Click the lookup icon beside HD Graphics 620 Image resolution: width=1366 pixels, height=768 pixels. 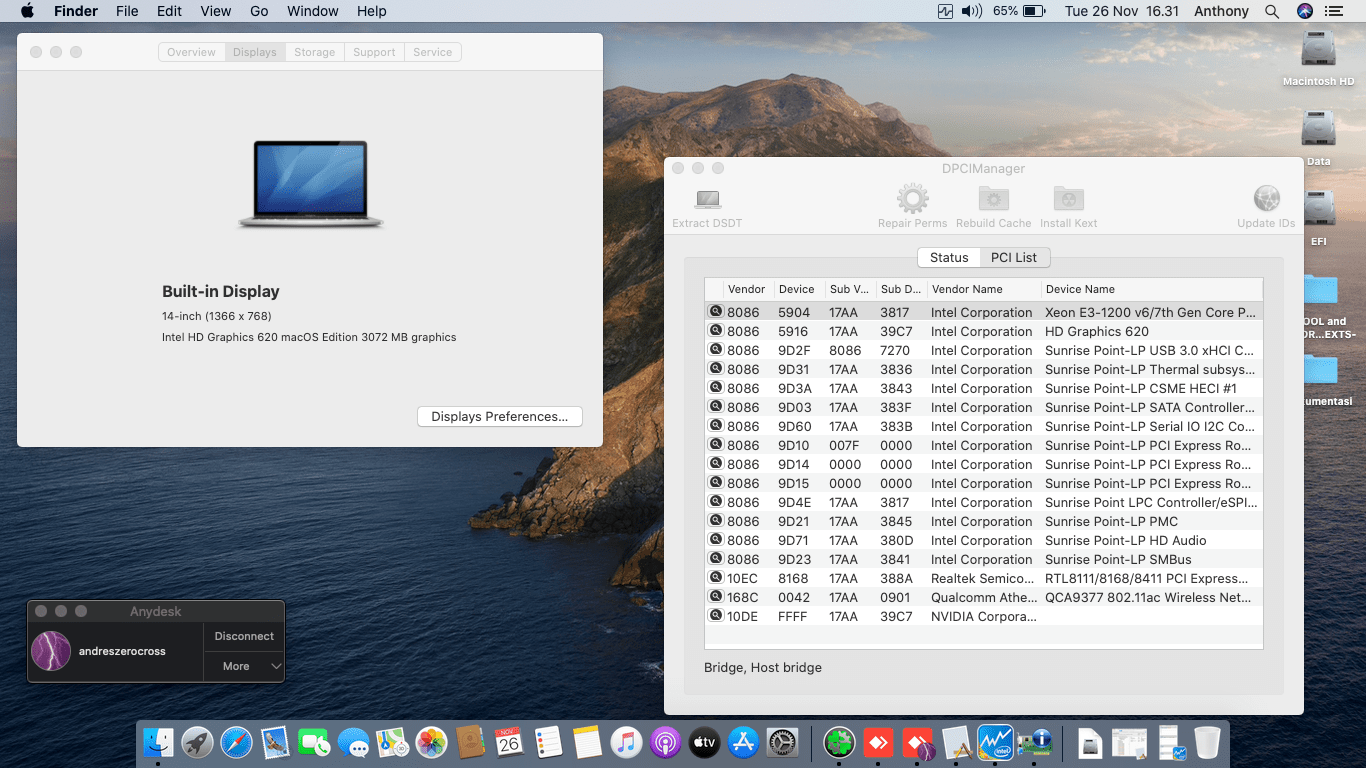pos(716,331)
